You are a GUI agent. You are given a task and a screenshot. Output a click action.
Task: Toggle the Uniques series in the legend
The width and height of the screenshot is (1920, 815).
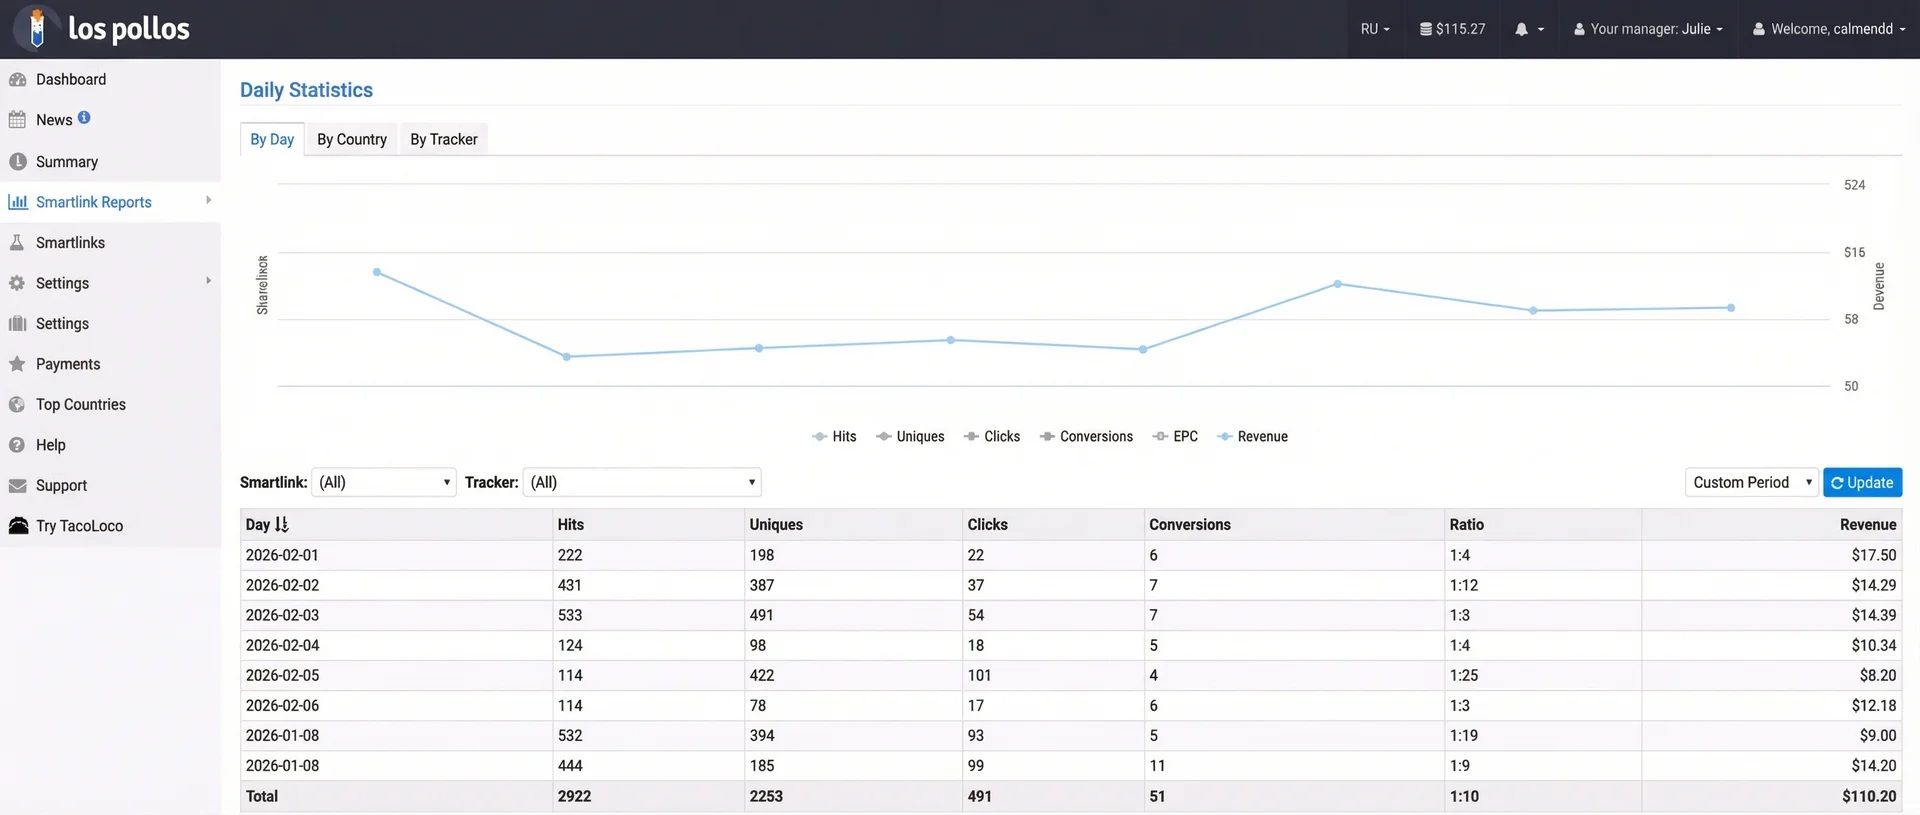click(x=910, y=436)
